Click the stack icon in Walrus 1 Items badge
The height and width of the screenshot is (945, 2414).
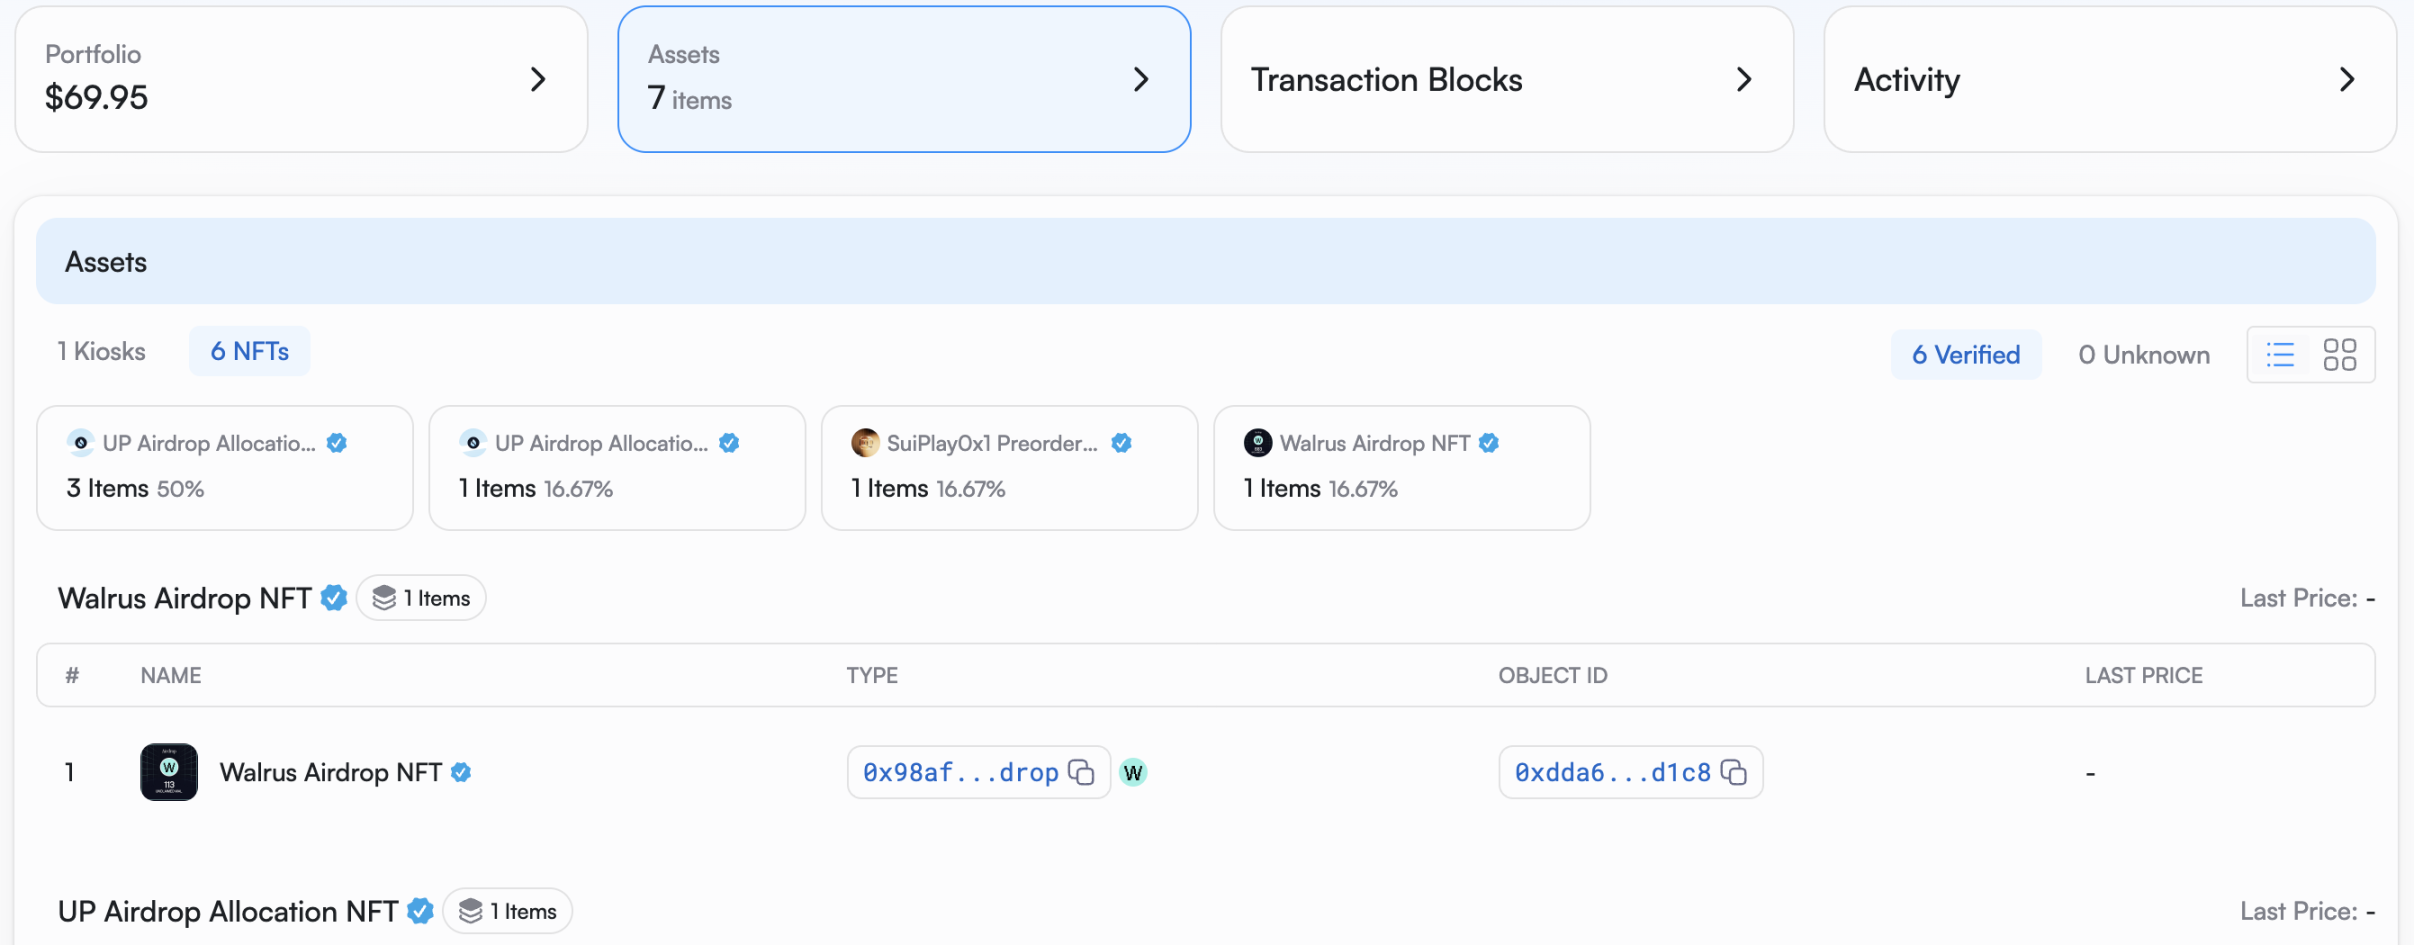384,598
